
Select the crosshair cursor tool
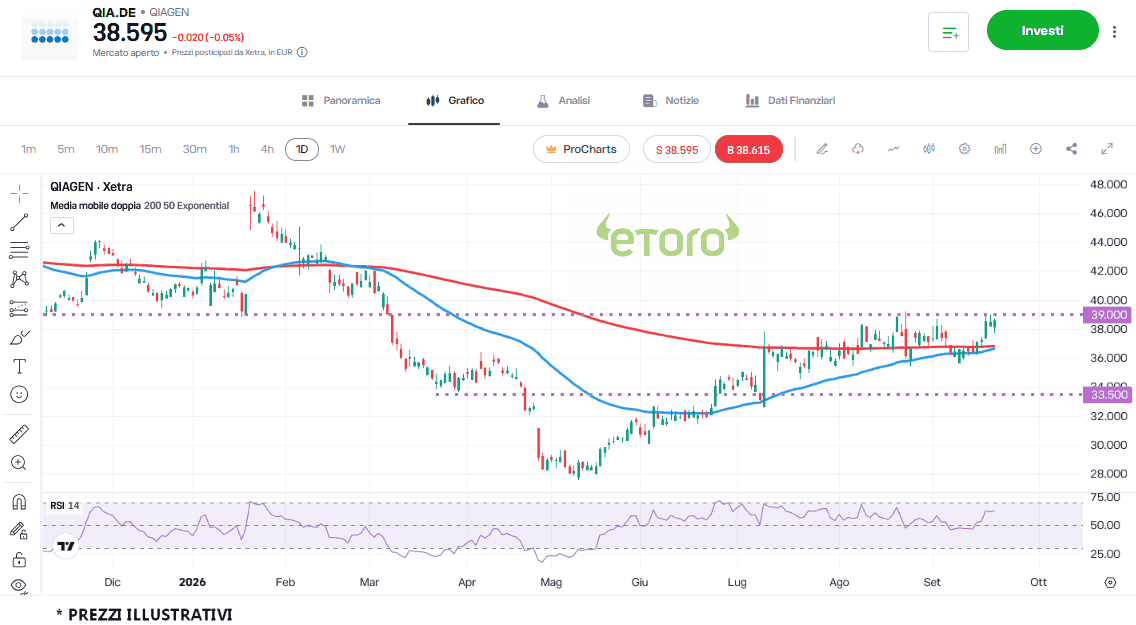[x=20, y=193]
